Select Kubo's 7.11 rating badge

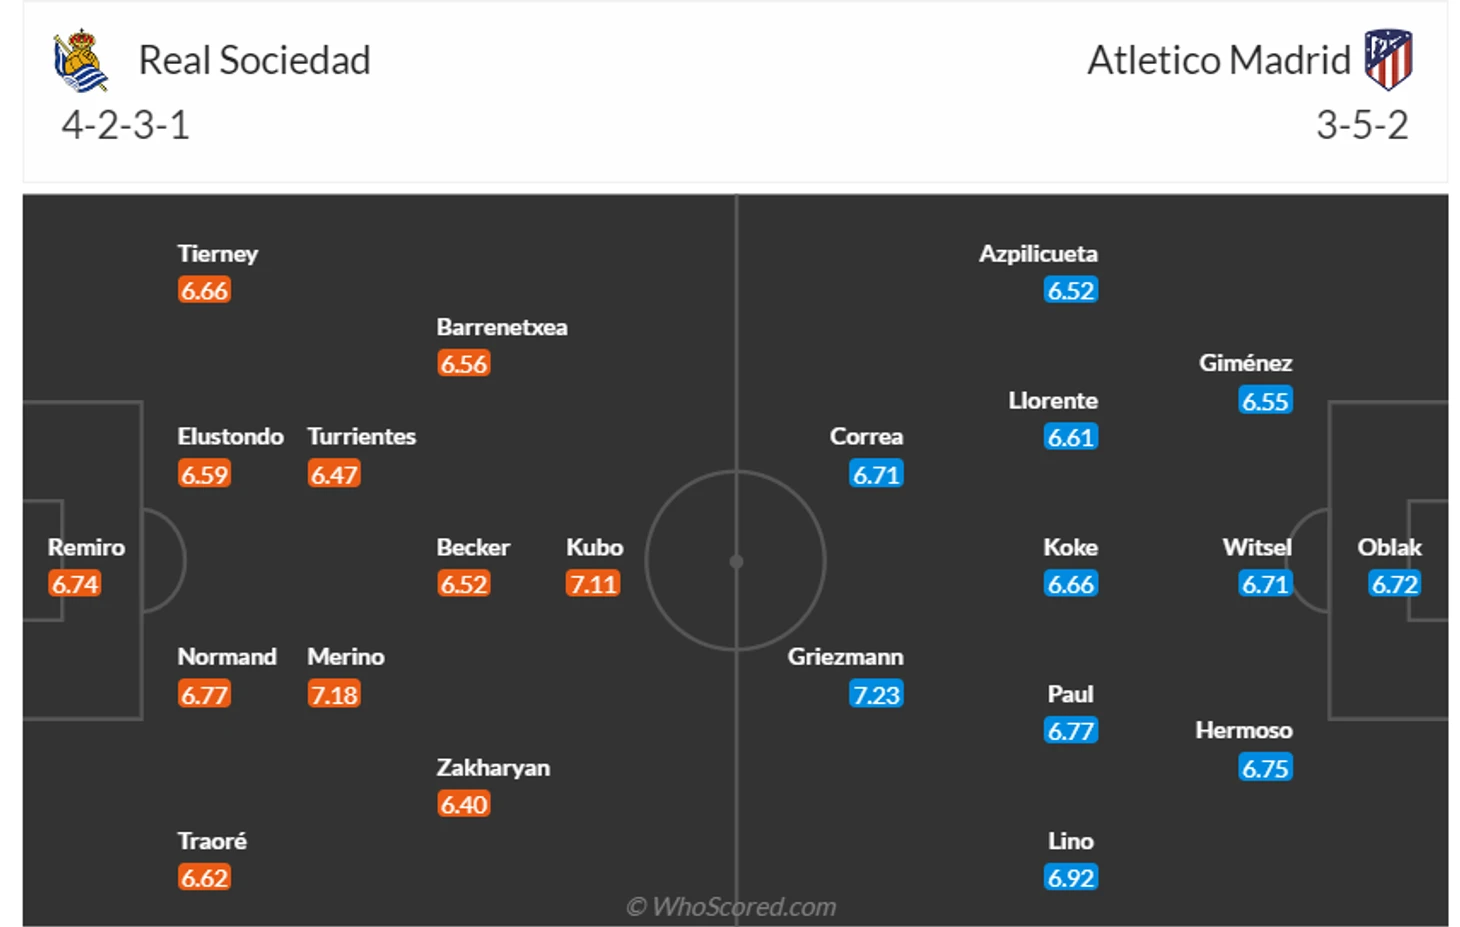point(593,584)
